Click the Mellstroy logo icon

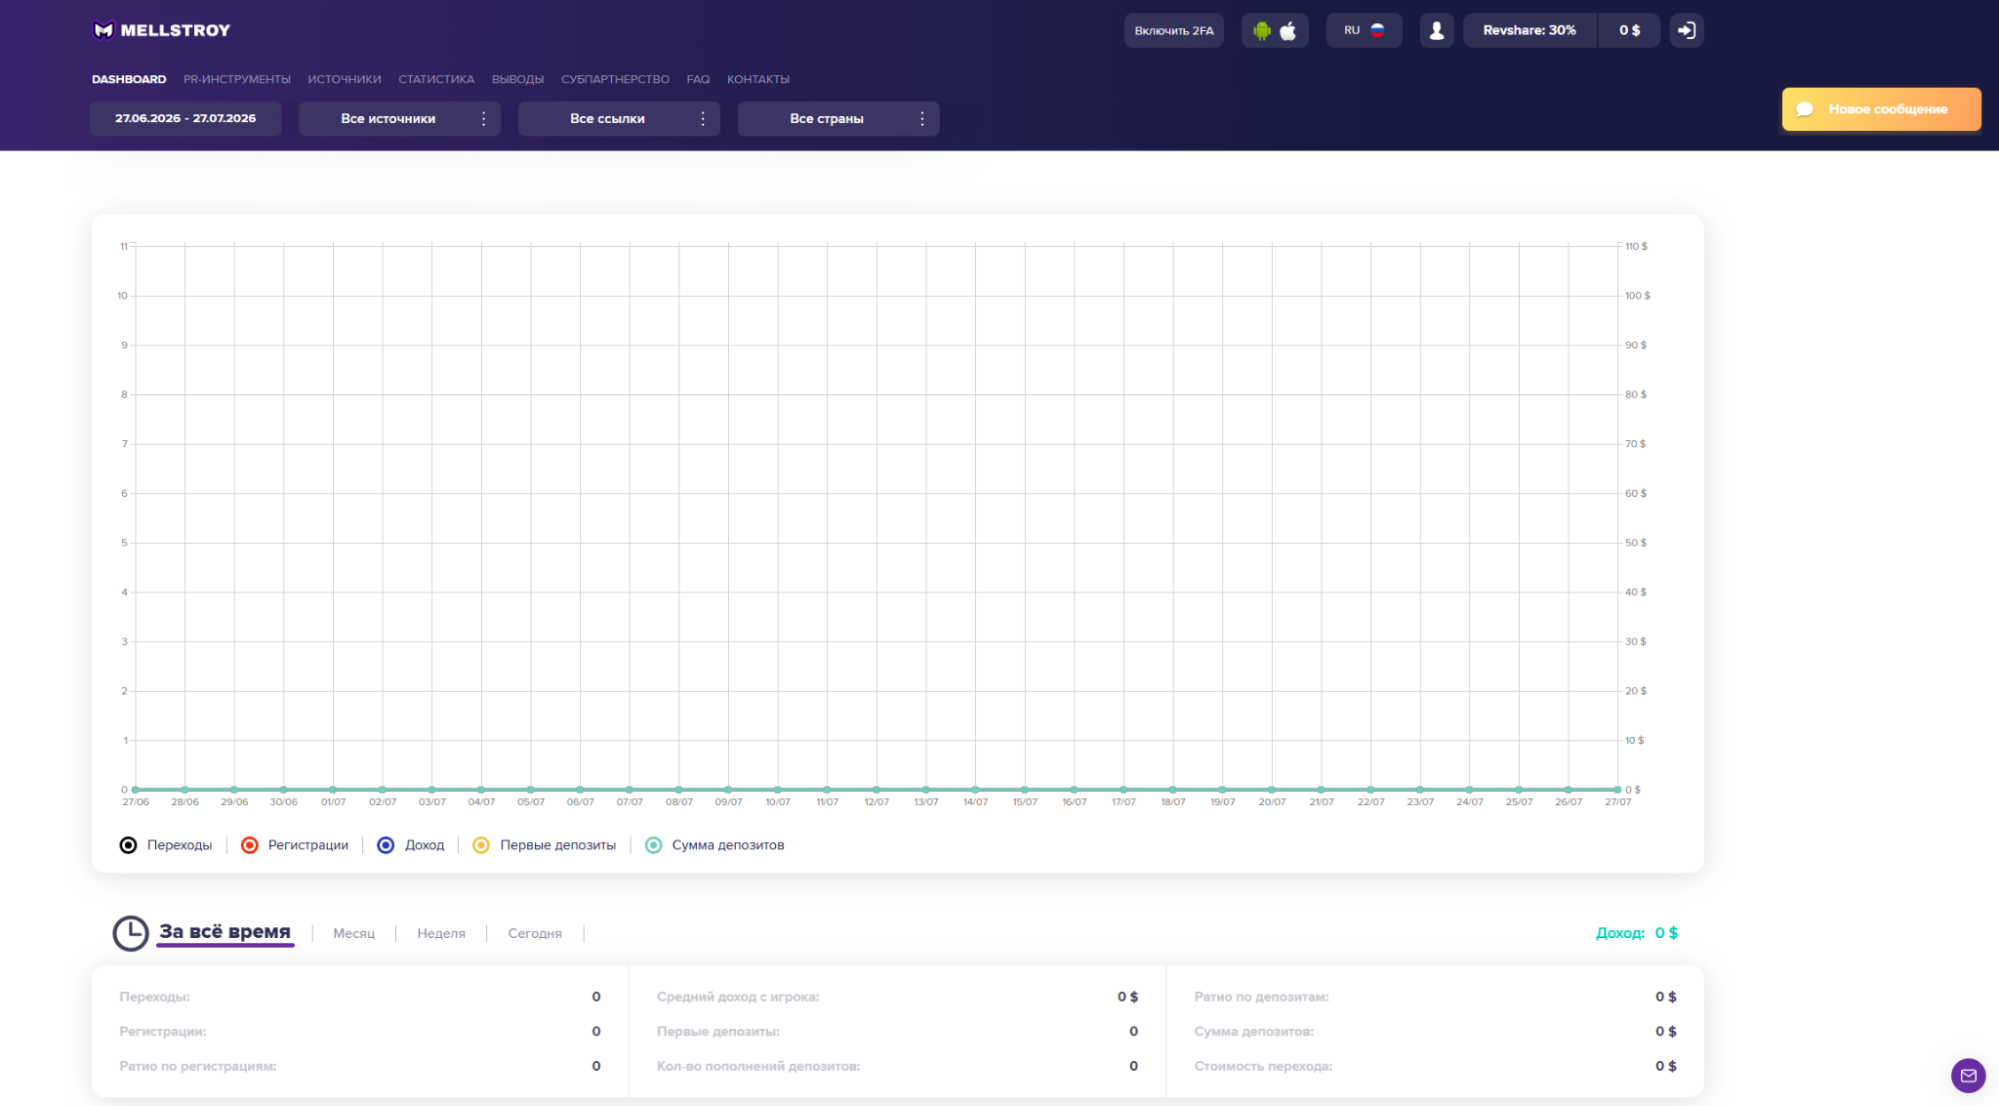(x=103, y=30)
